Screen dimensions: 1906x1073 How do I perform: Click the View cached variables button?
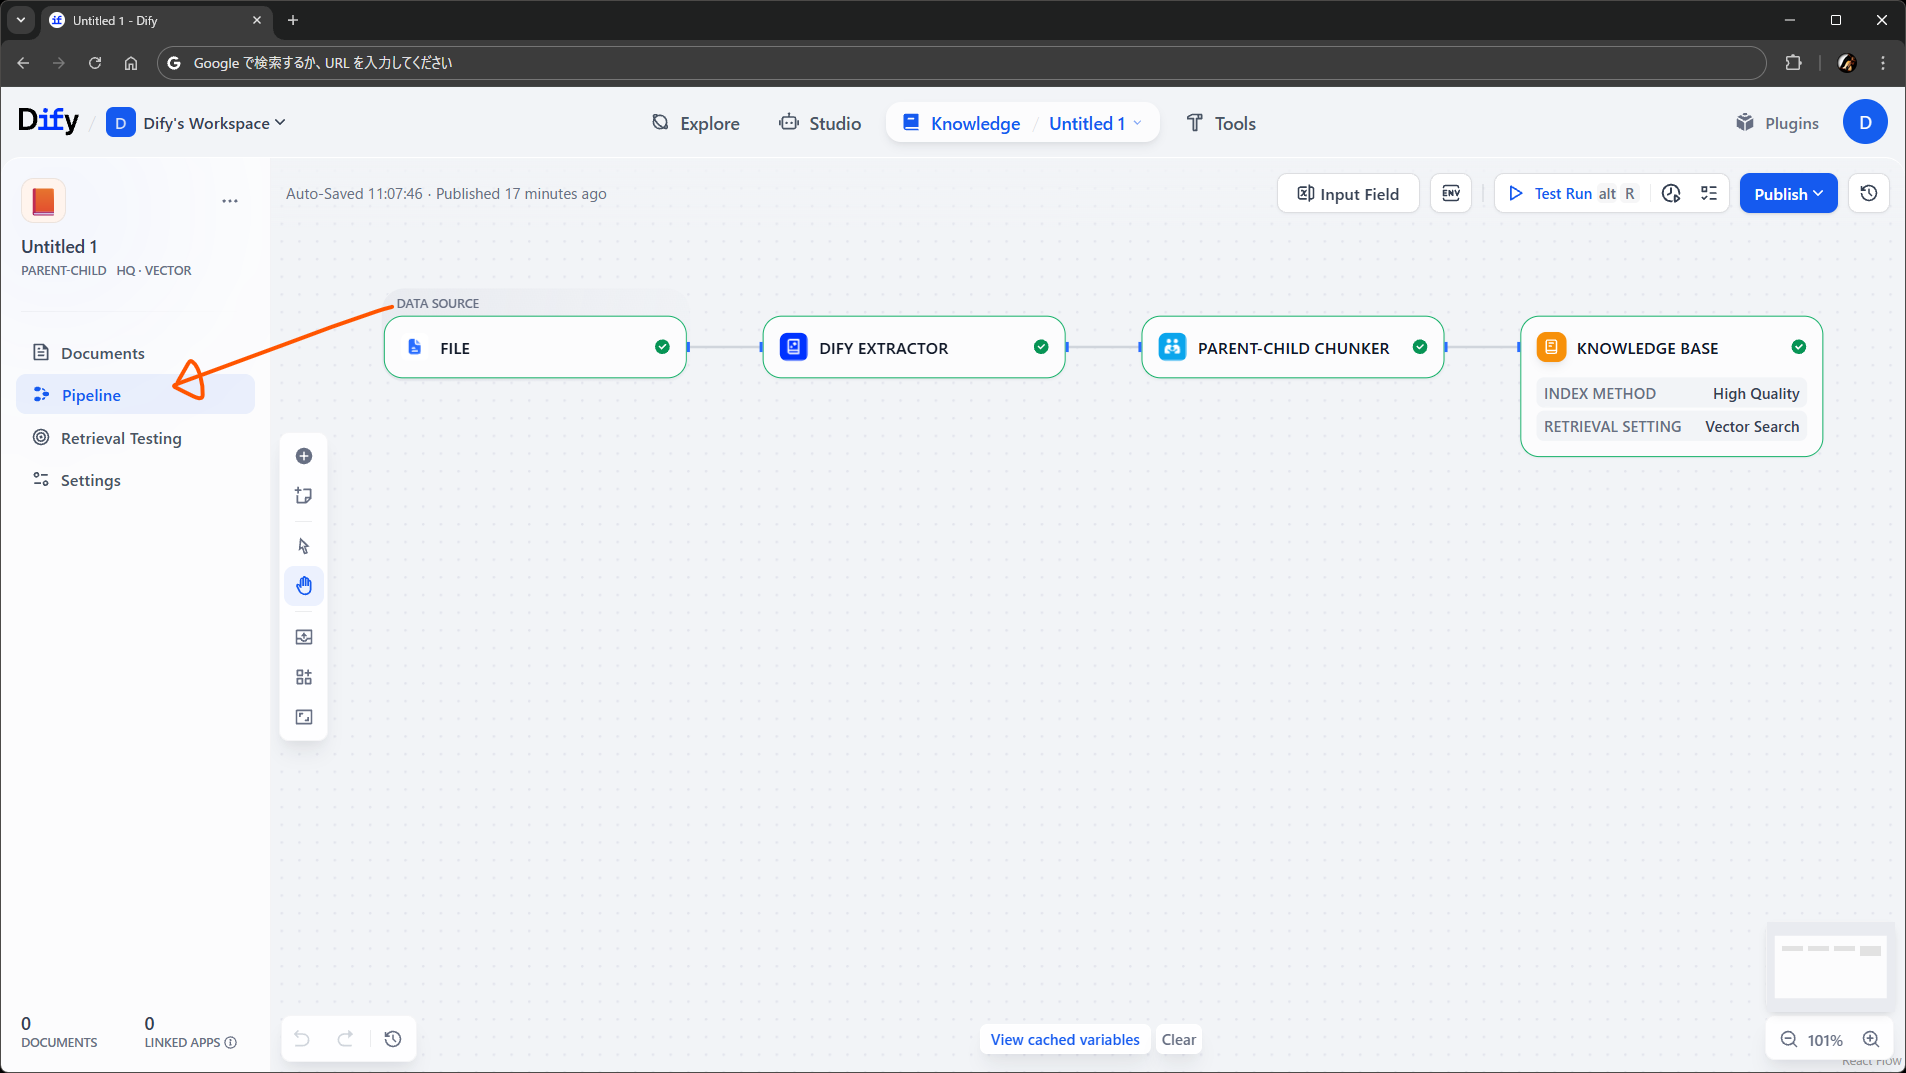tap(1064, 1040)
